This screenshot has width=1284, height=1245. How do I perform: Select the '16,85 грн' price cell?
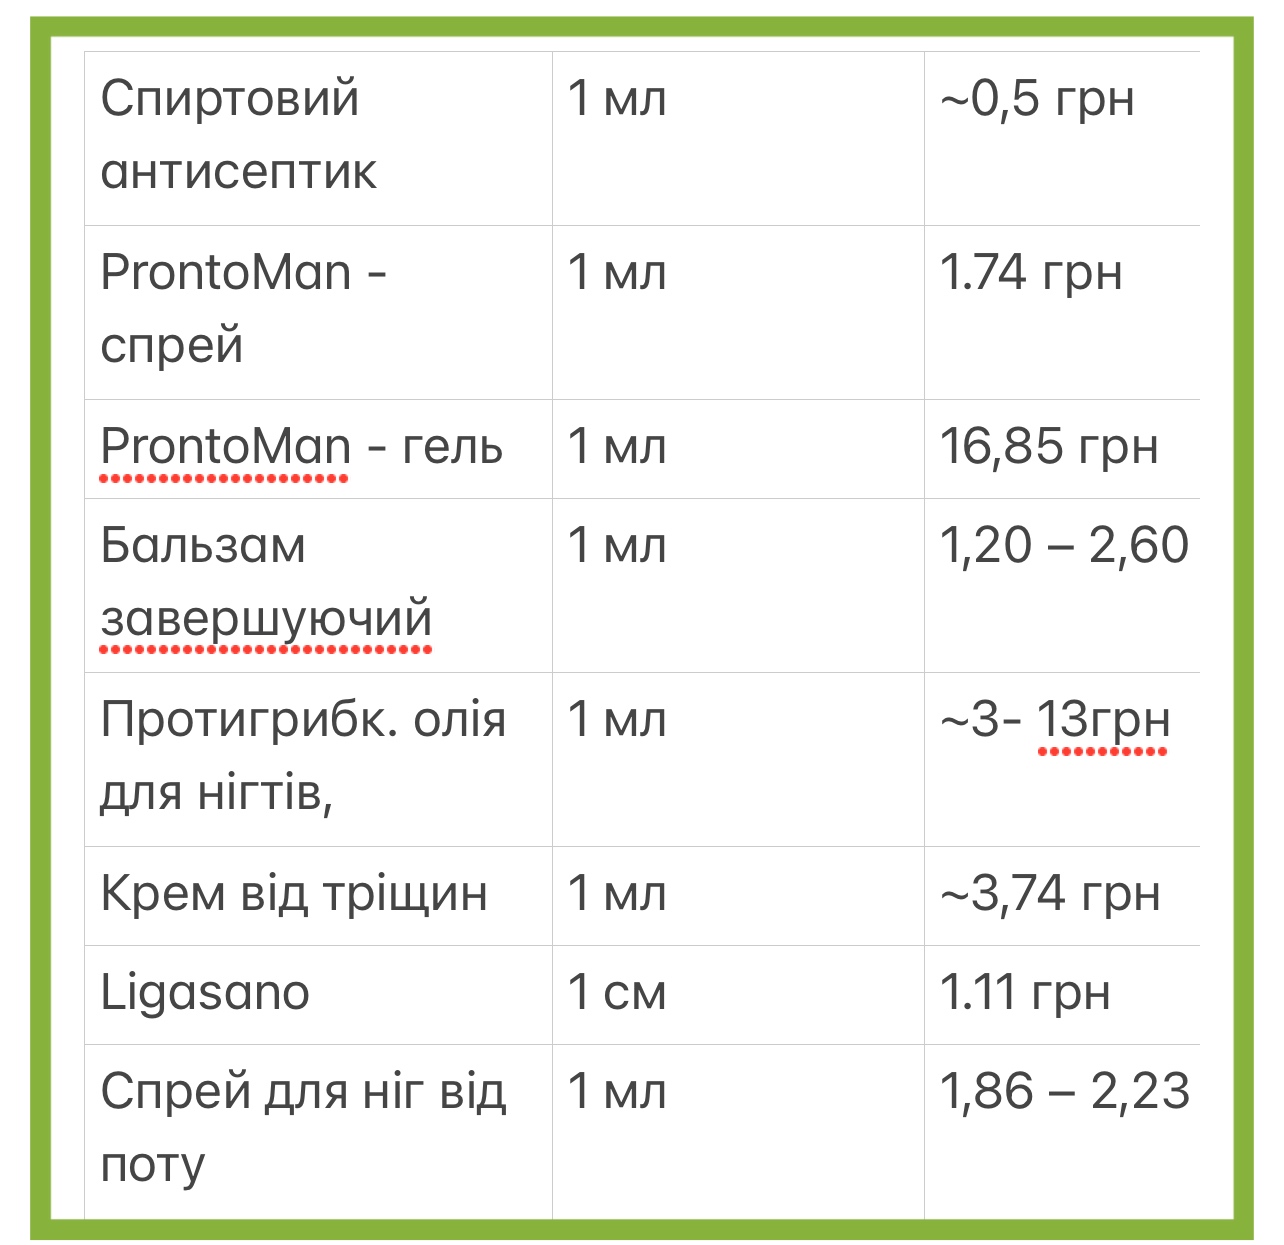tap(1062, 449)
